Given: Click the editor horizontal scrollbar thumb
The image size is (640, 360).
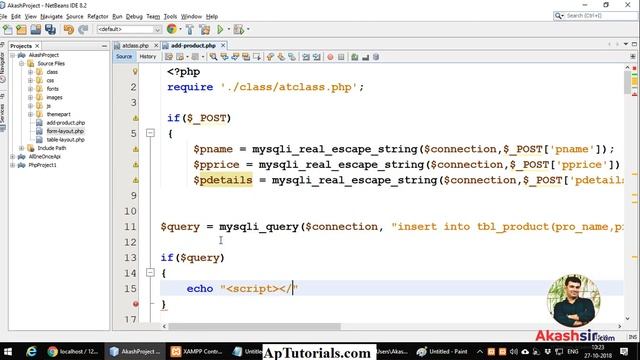Looking at the screenshot, I should [254, 327].
